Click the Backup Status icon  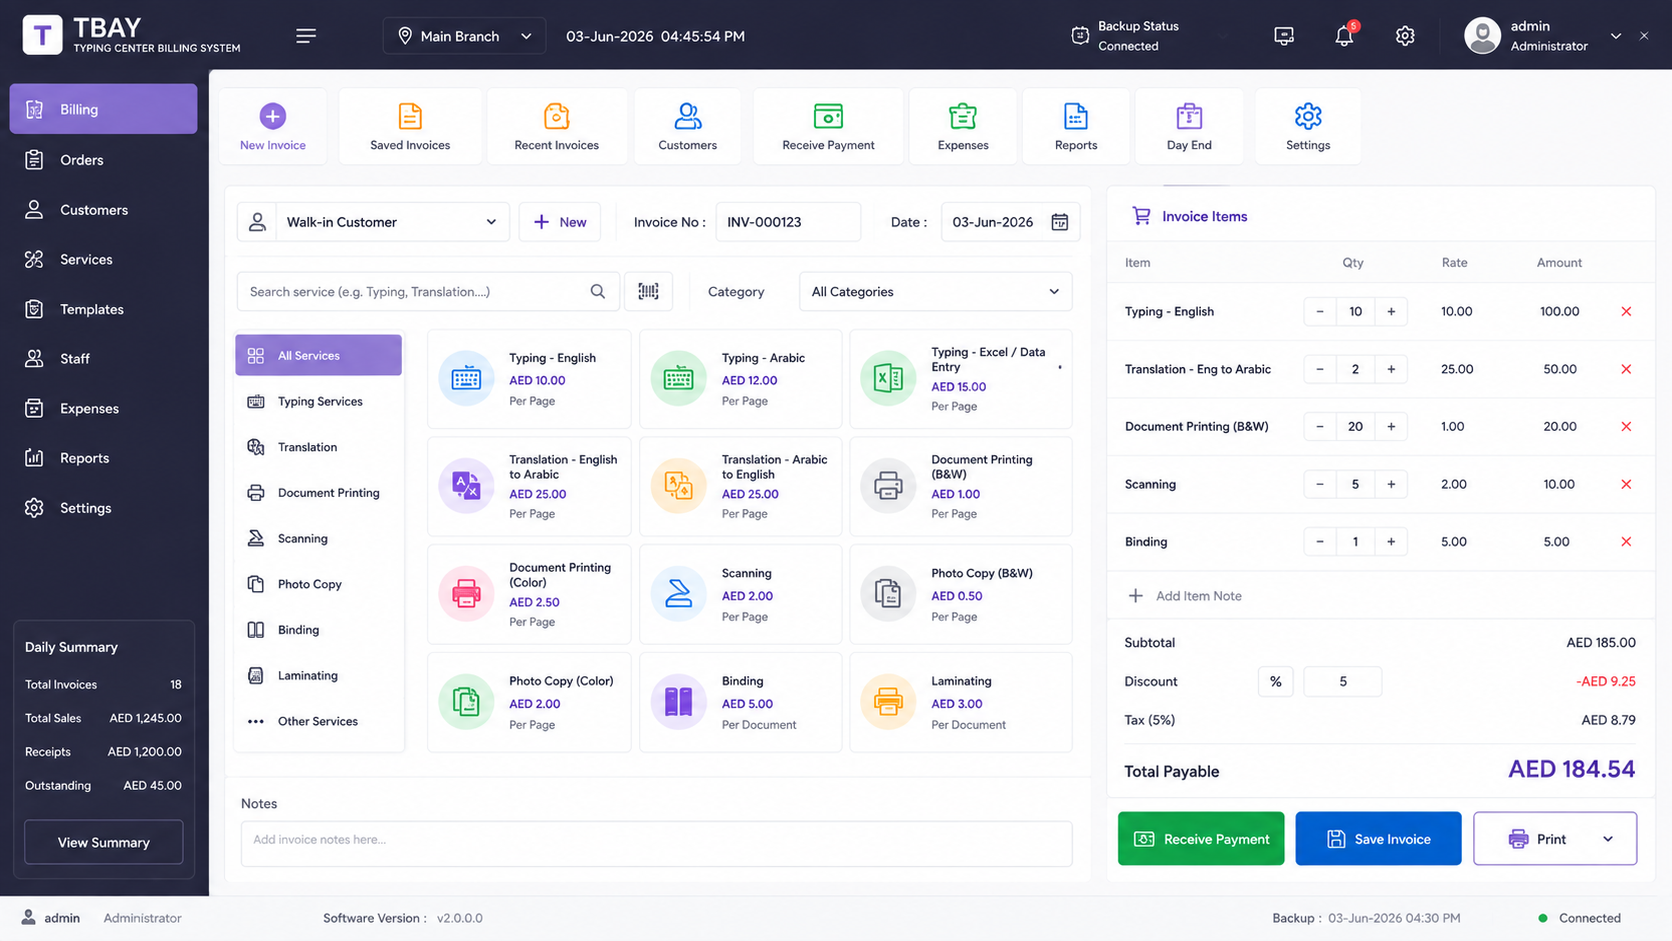pos(1080,36)
